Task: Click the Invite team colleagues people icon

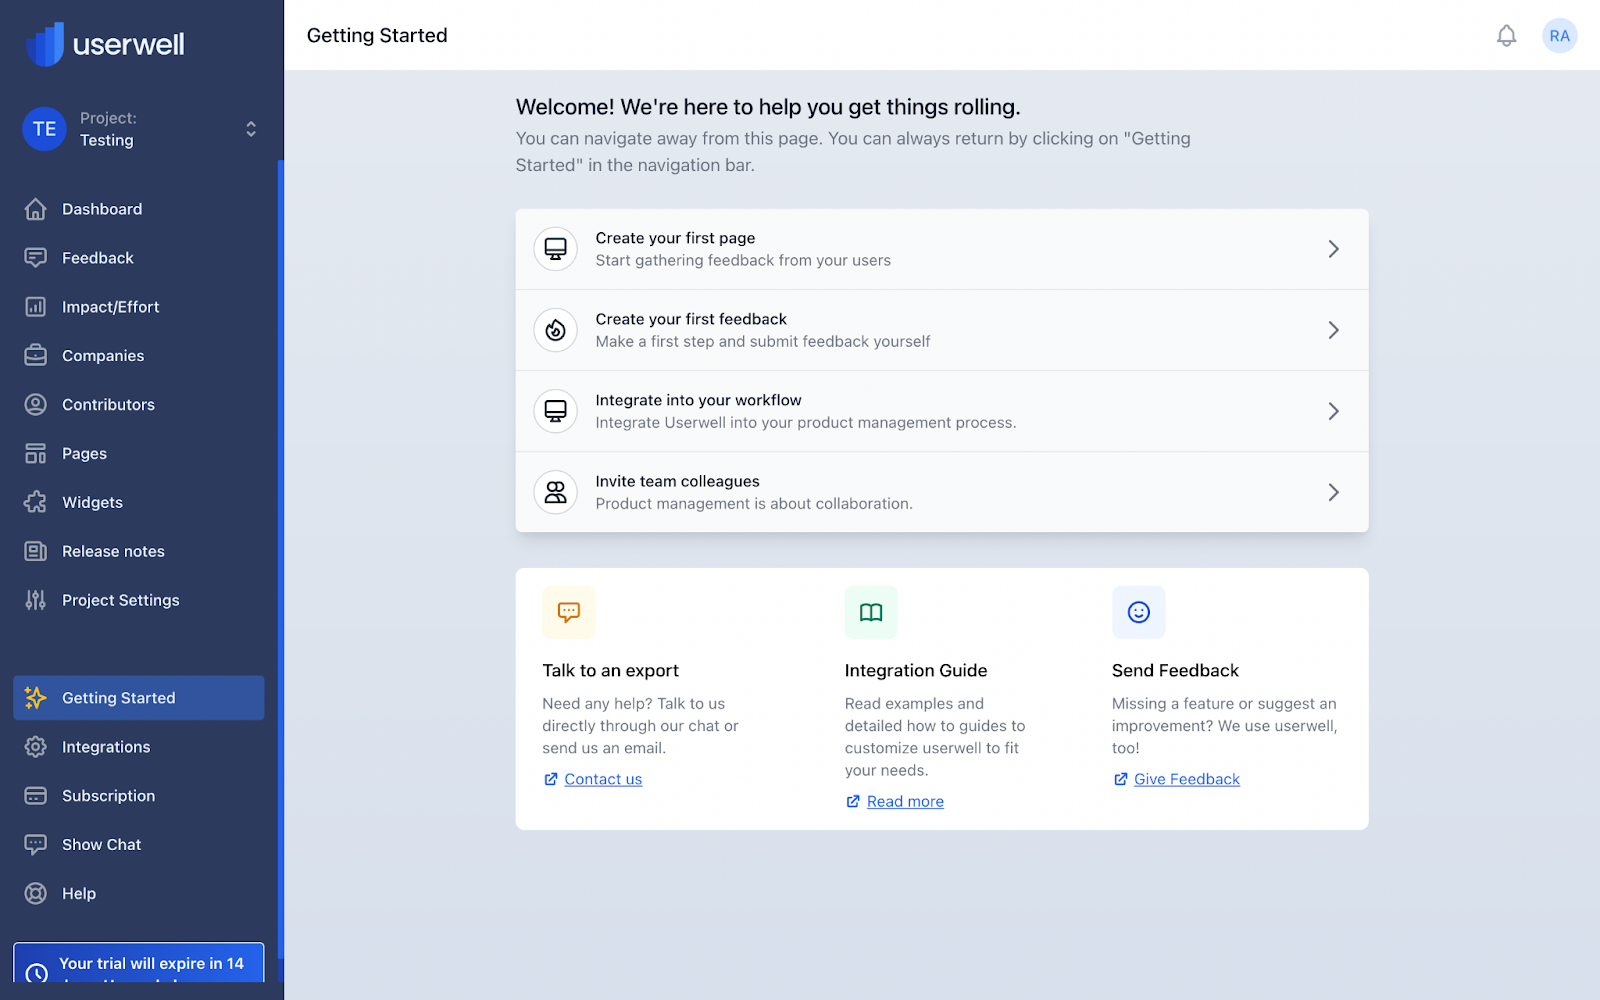Action: 556,492
